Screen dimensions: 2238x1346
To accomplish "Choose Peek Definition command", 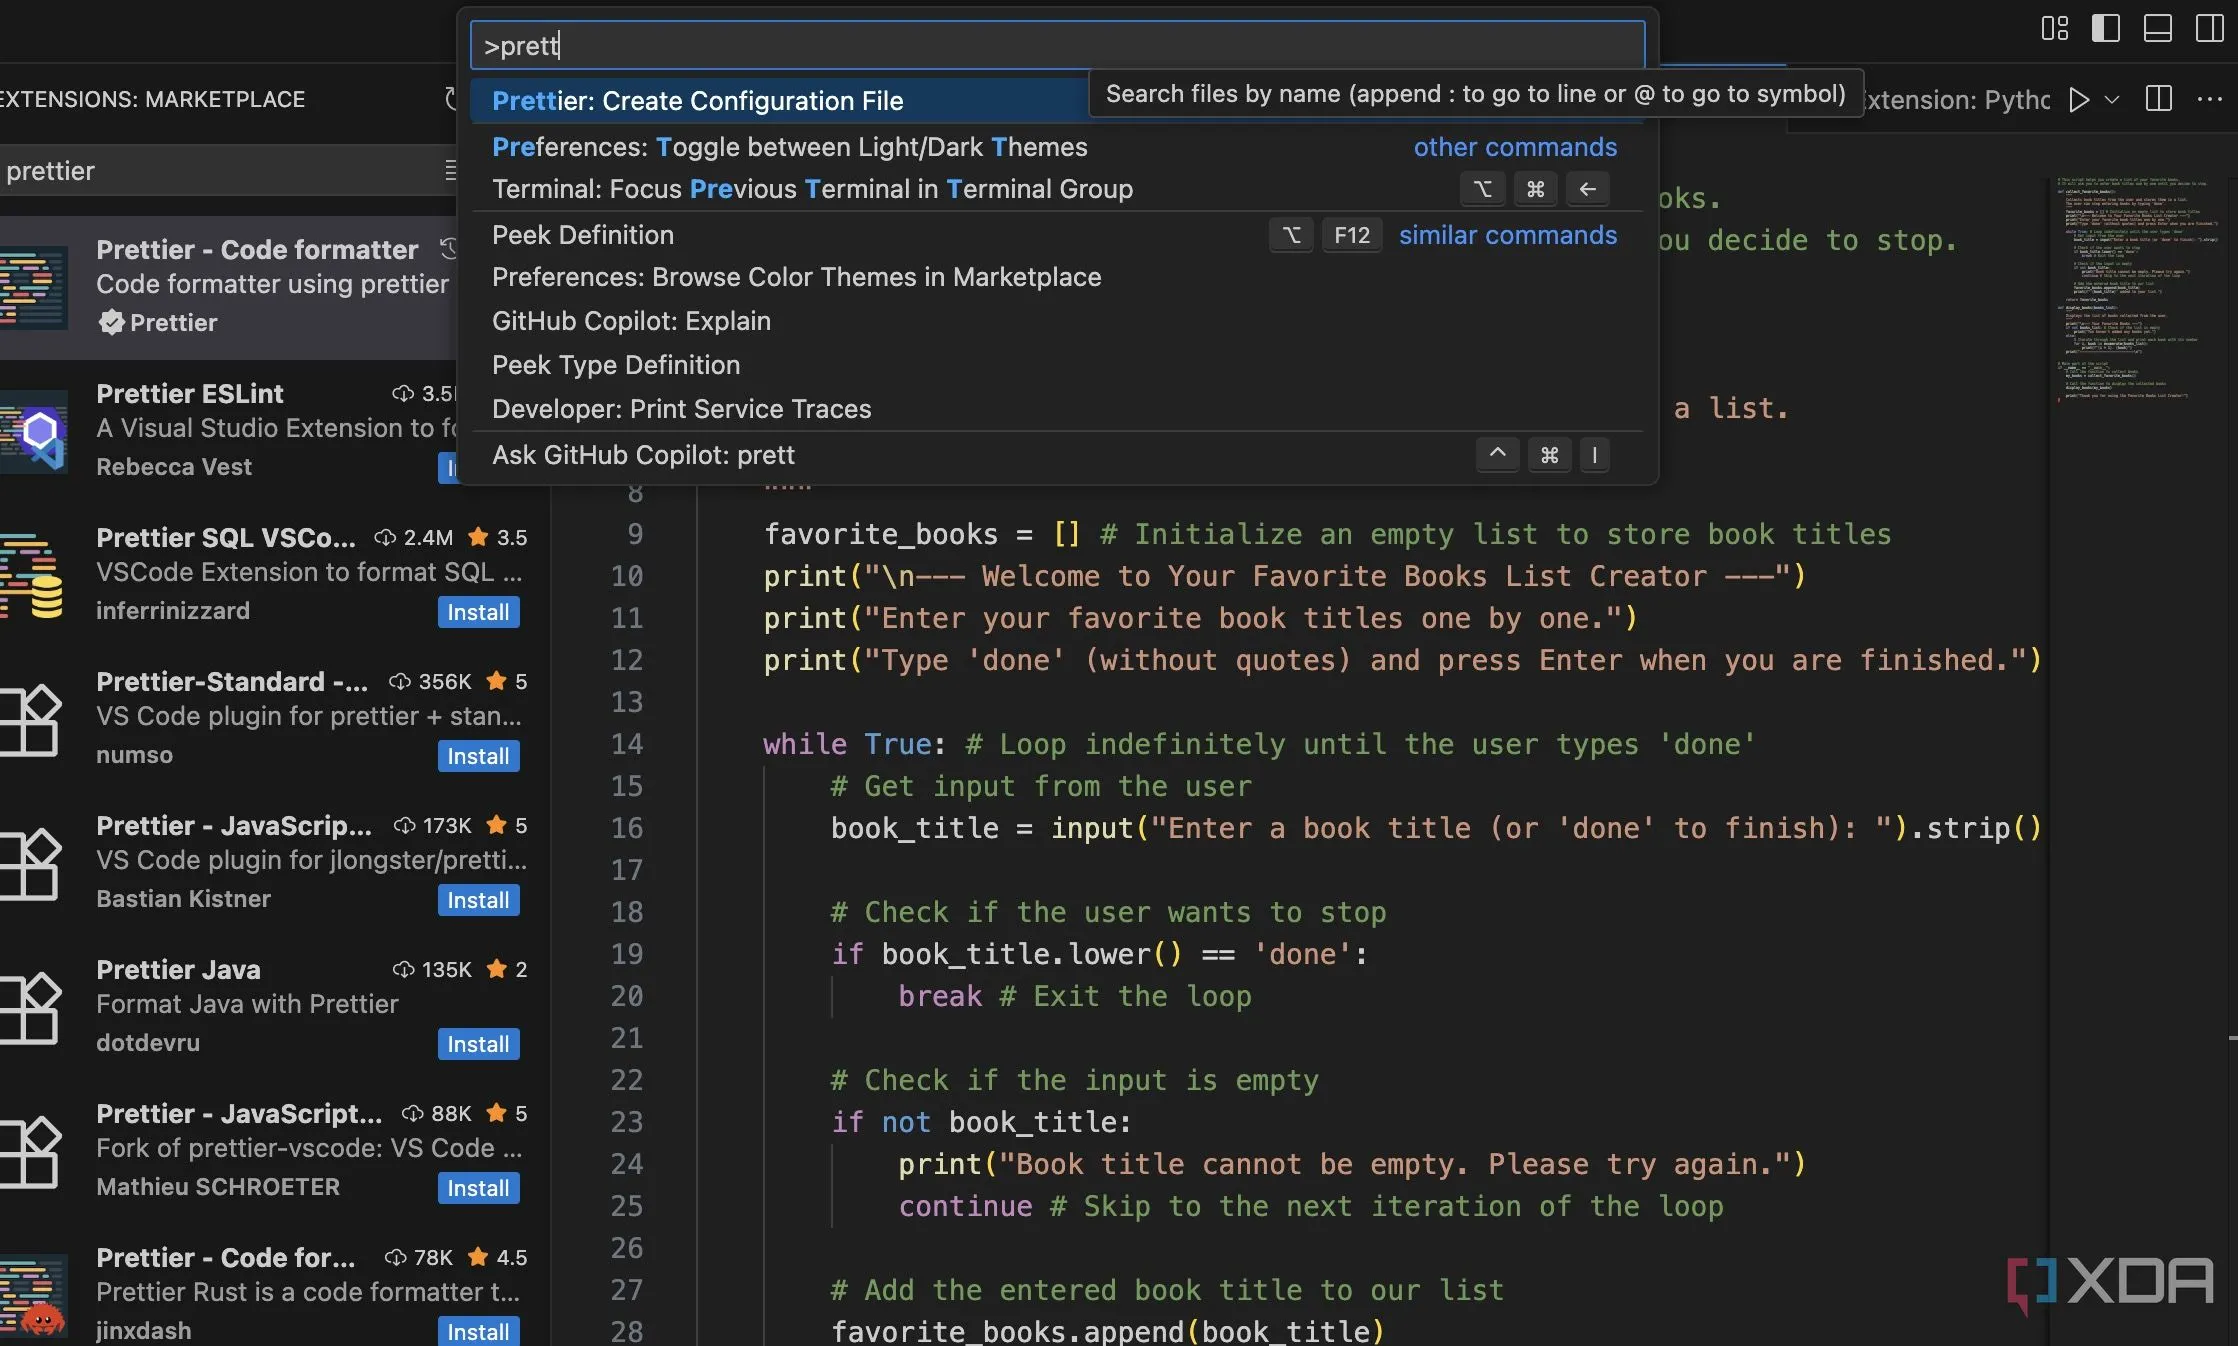I will pyautogui.click(x=1057, y=235).
